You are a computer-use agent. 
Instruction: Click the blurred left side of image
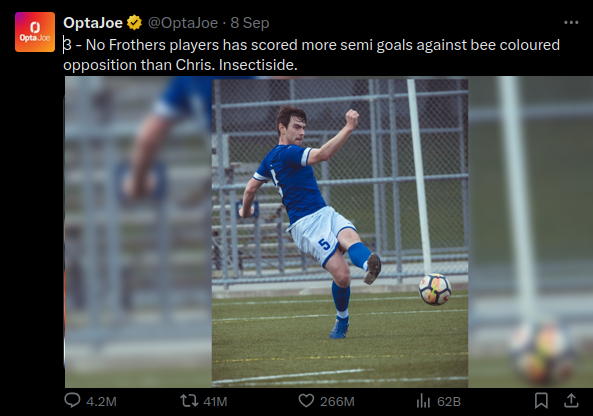point(138,232)
